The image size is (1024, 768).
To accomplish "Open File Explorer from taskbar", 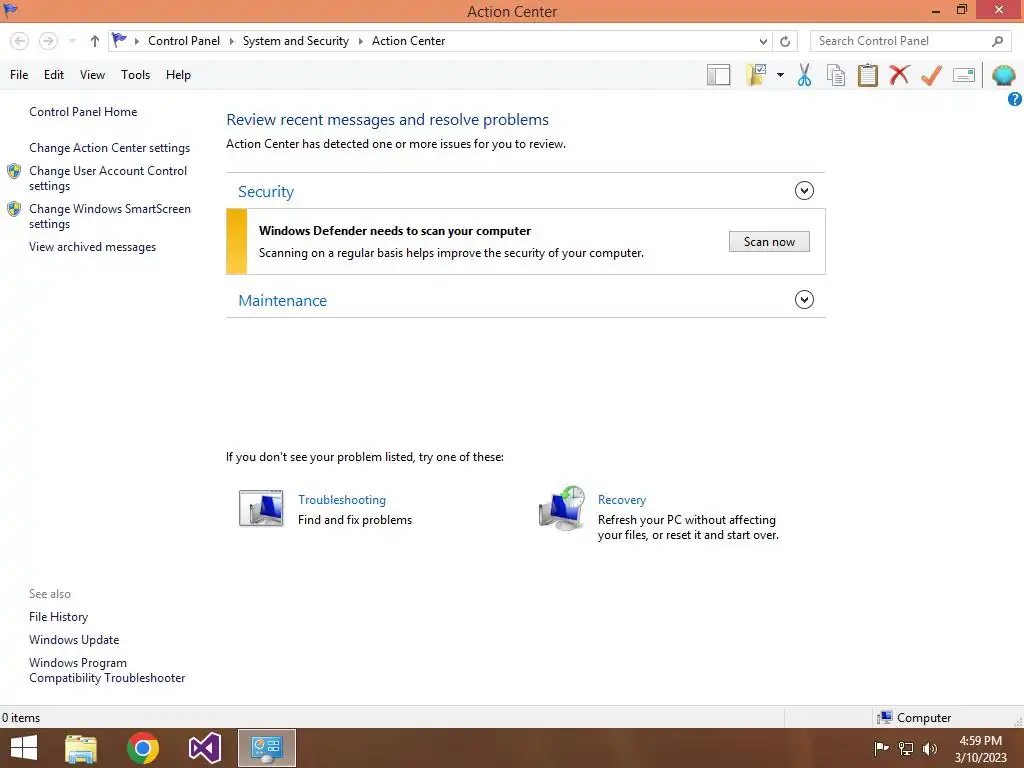I will coord(81,748).
